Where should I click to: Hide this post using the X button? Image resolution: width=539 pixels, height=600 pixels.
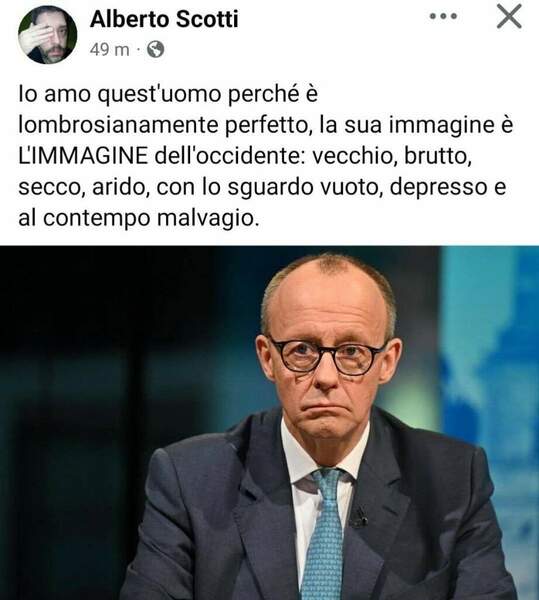(x=509, y=16)
